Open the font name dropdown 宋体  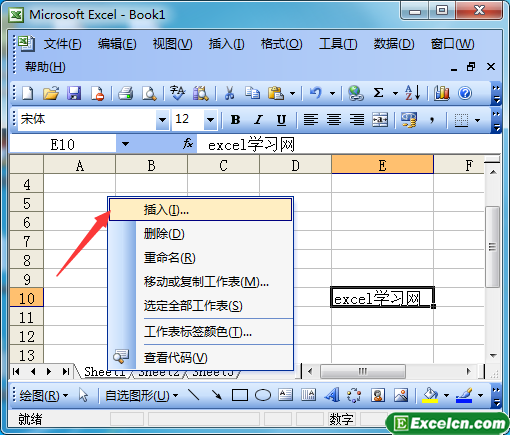tap(162, 119)
